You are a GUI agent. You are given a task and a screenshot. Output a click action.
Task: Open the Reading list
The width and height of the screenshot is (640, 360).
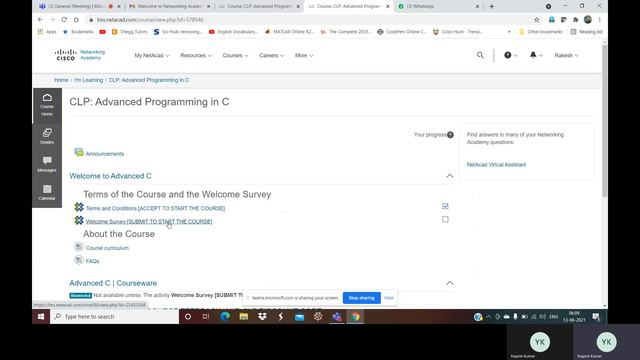587,31
